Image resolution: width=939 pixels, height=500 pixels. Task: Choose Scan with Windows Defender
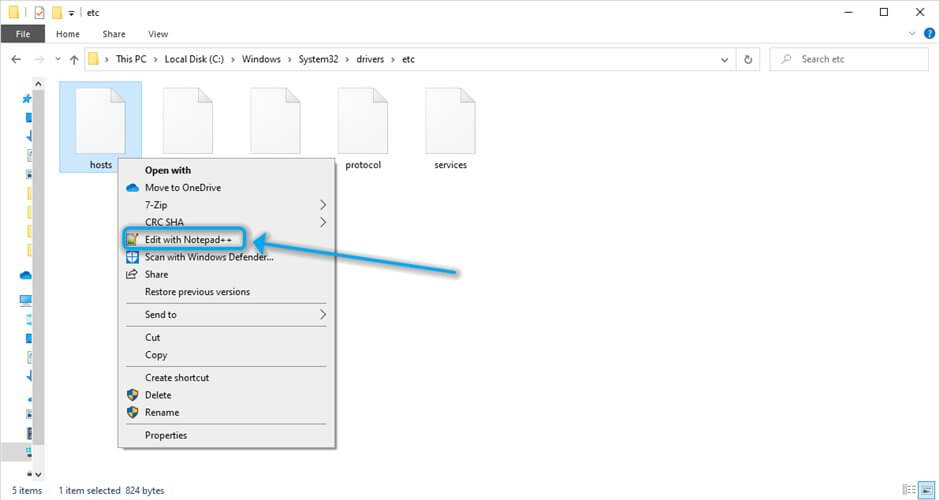pos(209,257)
